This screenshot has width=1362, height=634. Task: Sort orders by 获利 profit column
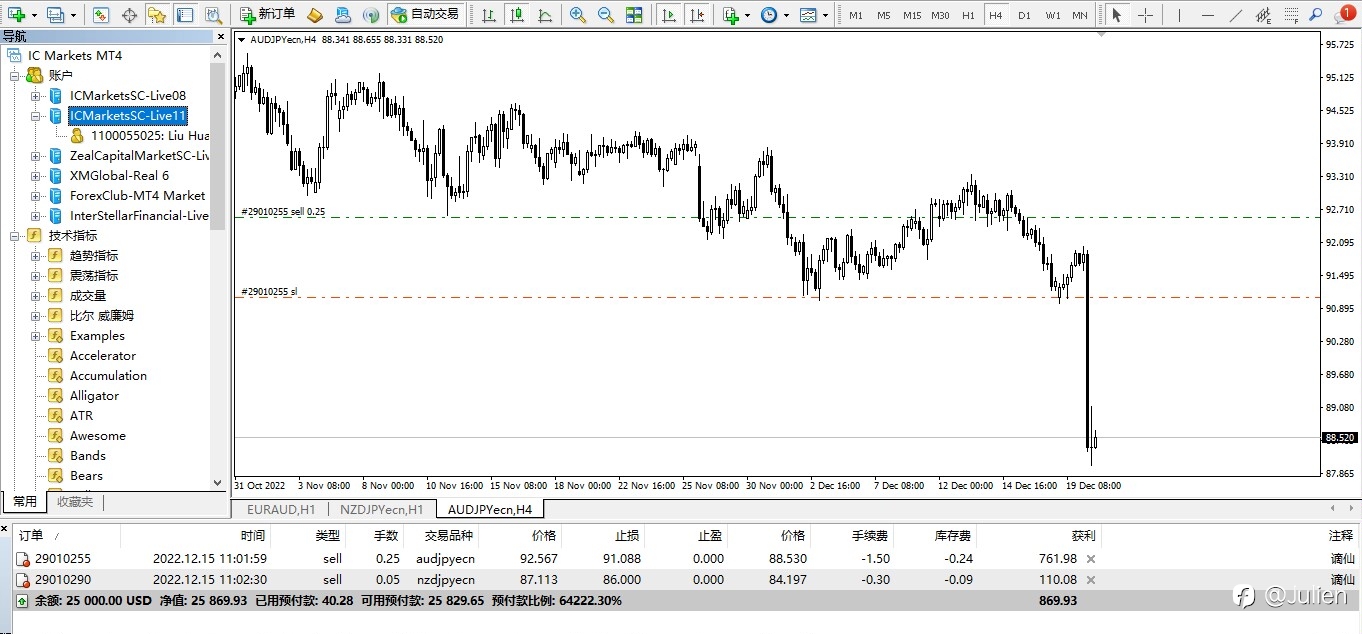pos(1083,536)
